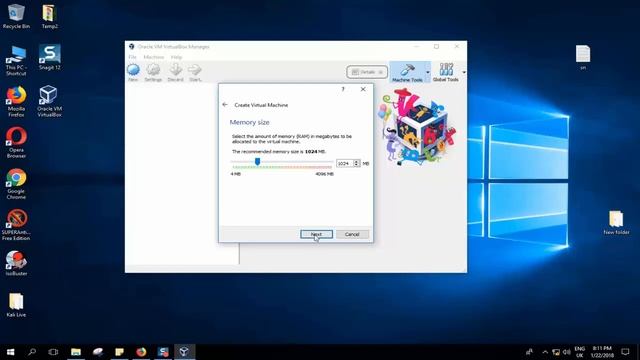Open the ENG UK language indicator
The height and width of the screenshot is (360, 640).
(580, 352)
